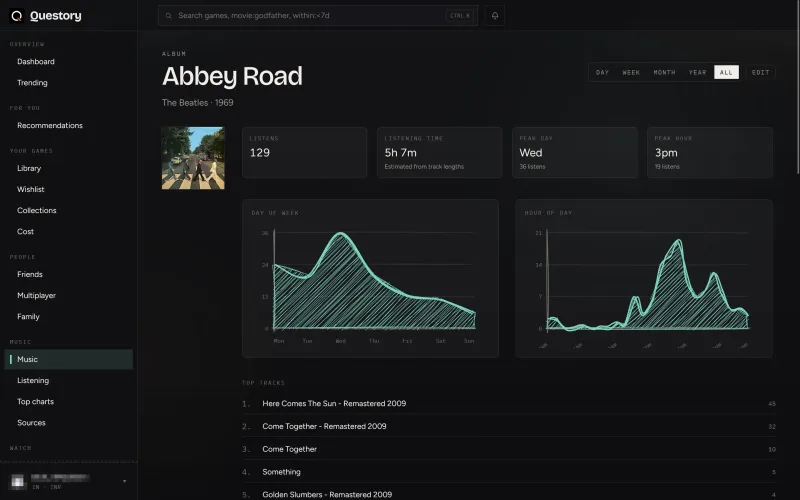The width and height of the screenshot is (800, 500).
Task: Click the '36 listens' text
Action: [532, 167]
